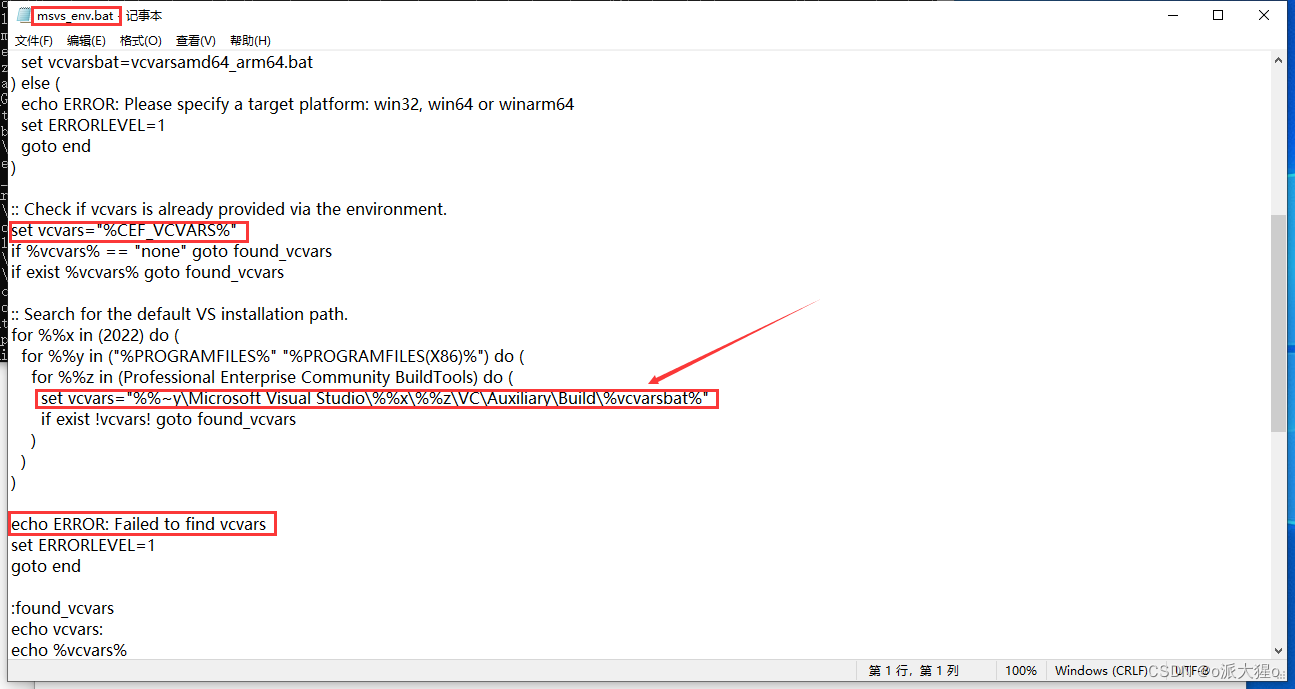Click the 'echo %vcvars%' line

pyautogui.click(x=70, y=649)
